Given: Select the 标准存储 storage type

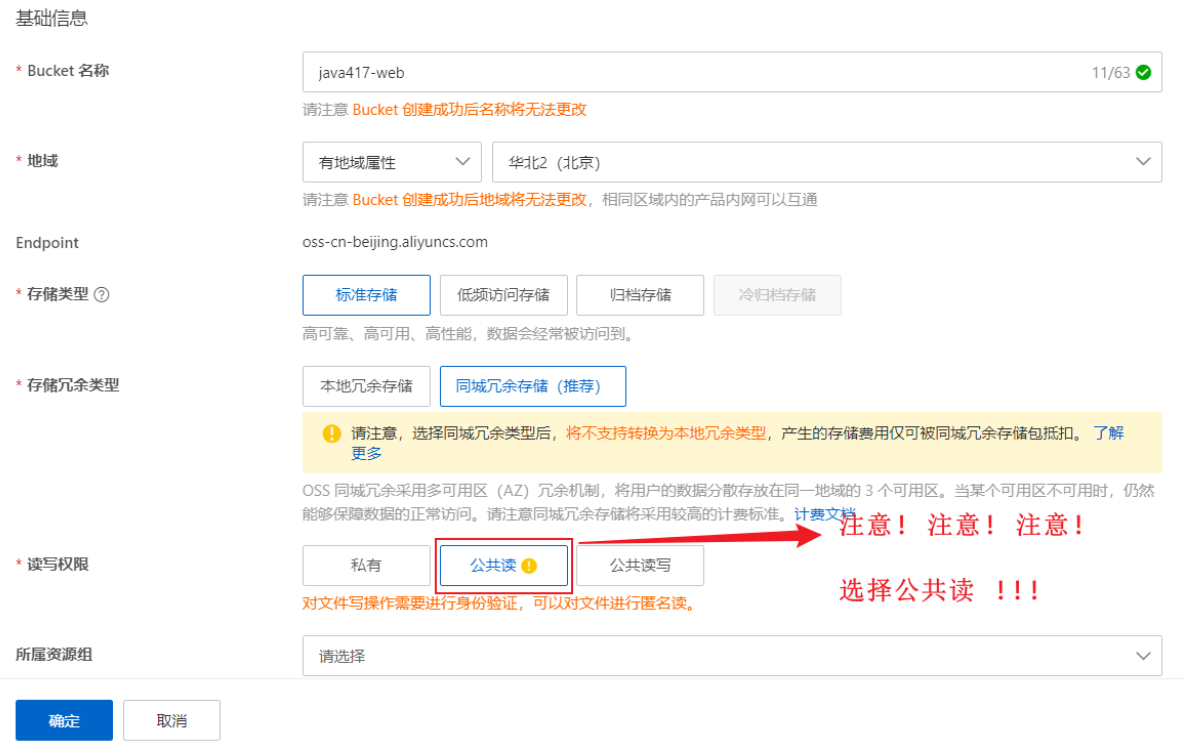Looking at the screenshot, I should (x=366, y=294).
